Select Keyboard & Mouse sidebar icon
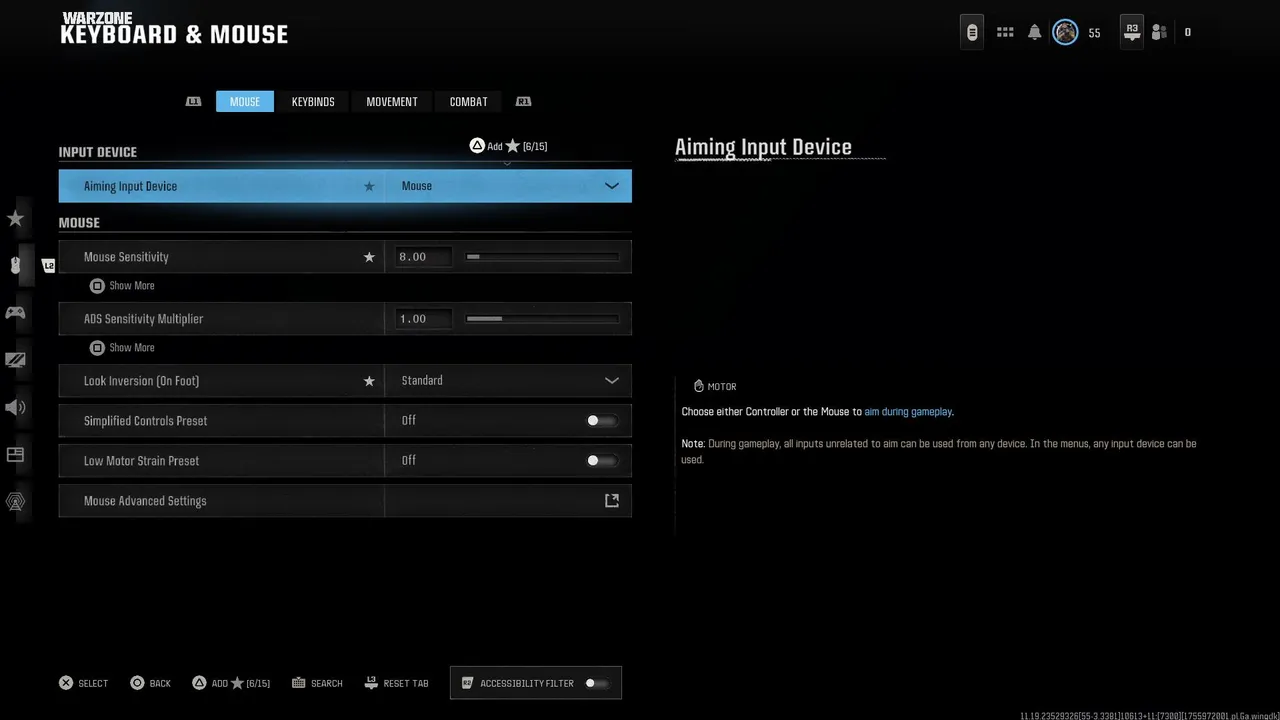This screenshot has width=1280, height=720. point(15,265)
